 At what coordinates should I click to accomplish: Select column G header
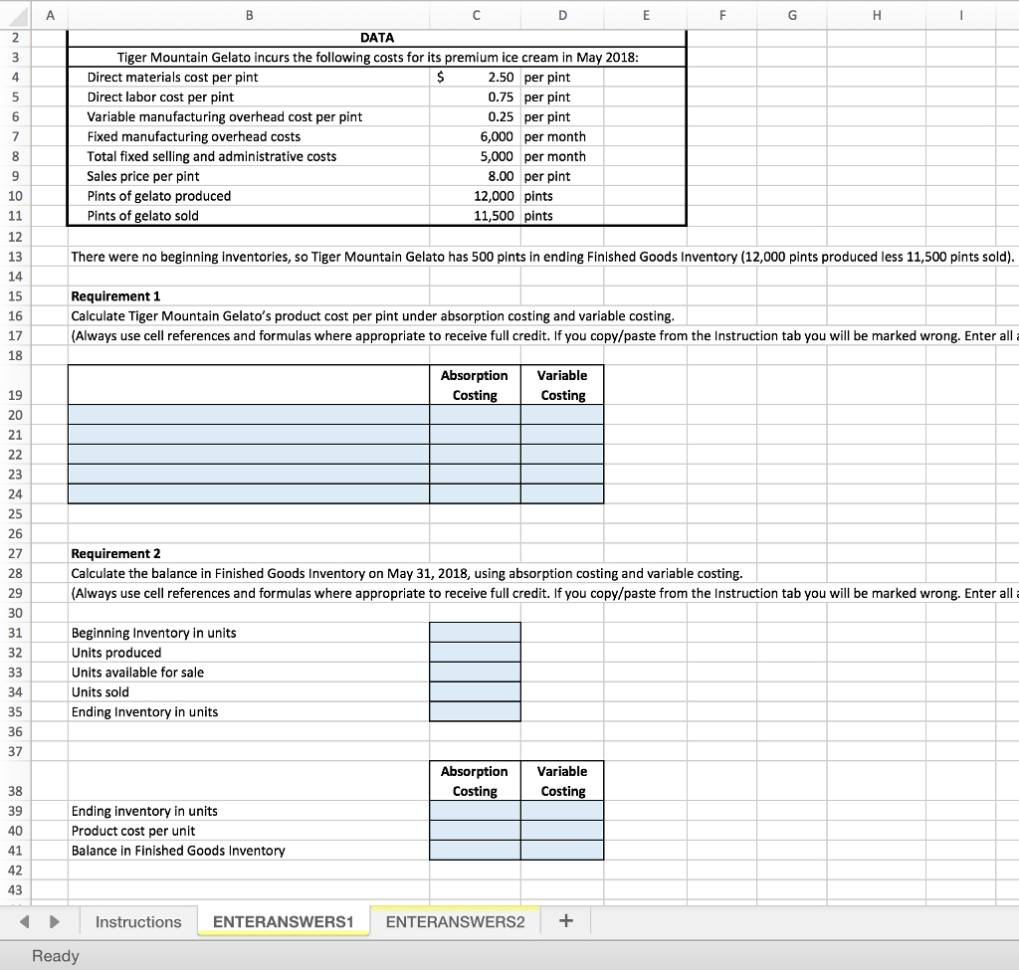tap(791, 15)
